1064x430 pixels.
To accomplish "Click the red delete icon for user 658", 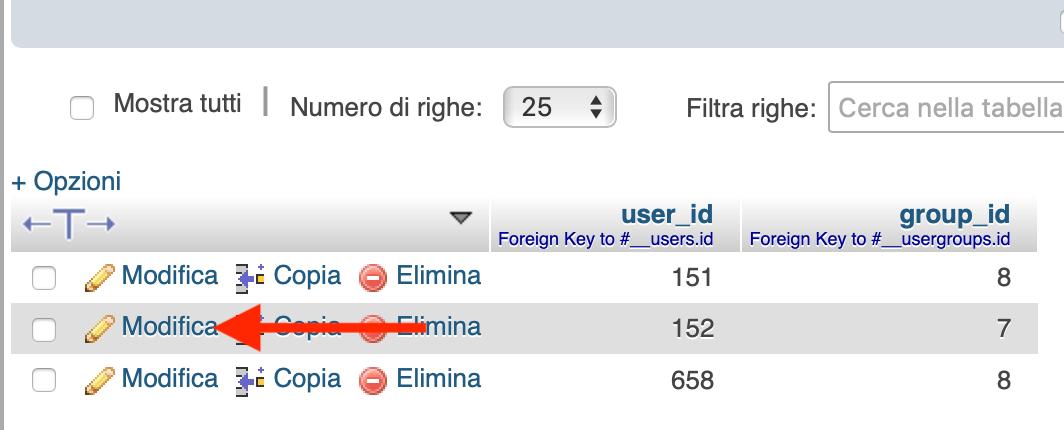I will (373, 380).
